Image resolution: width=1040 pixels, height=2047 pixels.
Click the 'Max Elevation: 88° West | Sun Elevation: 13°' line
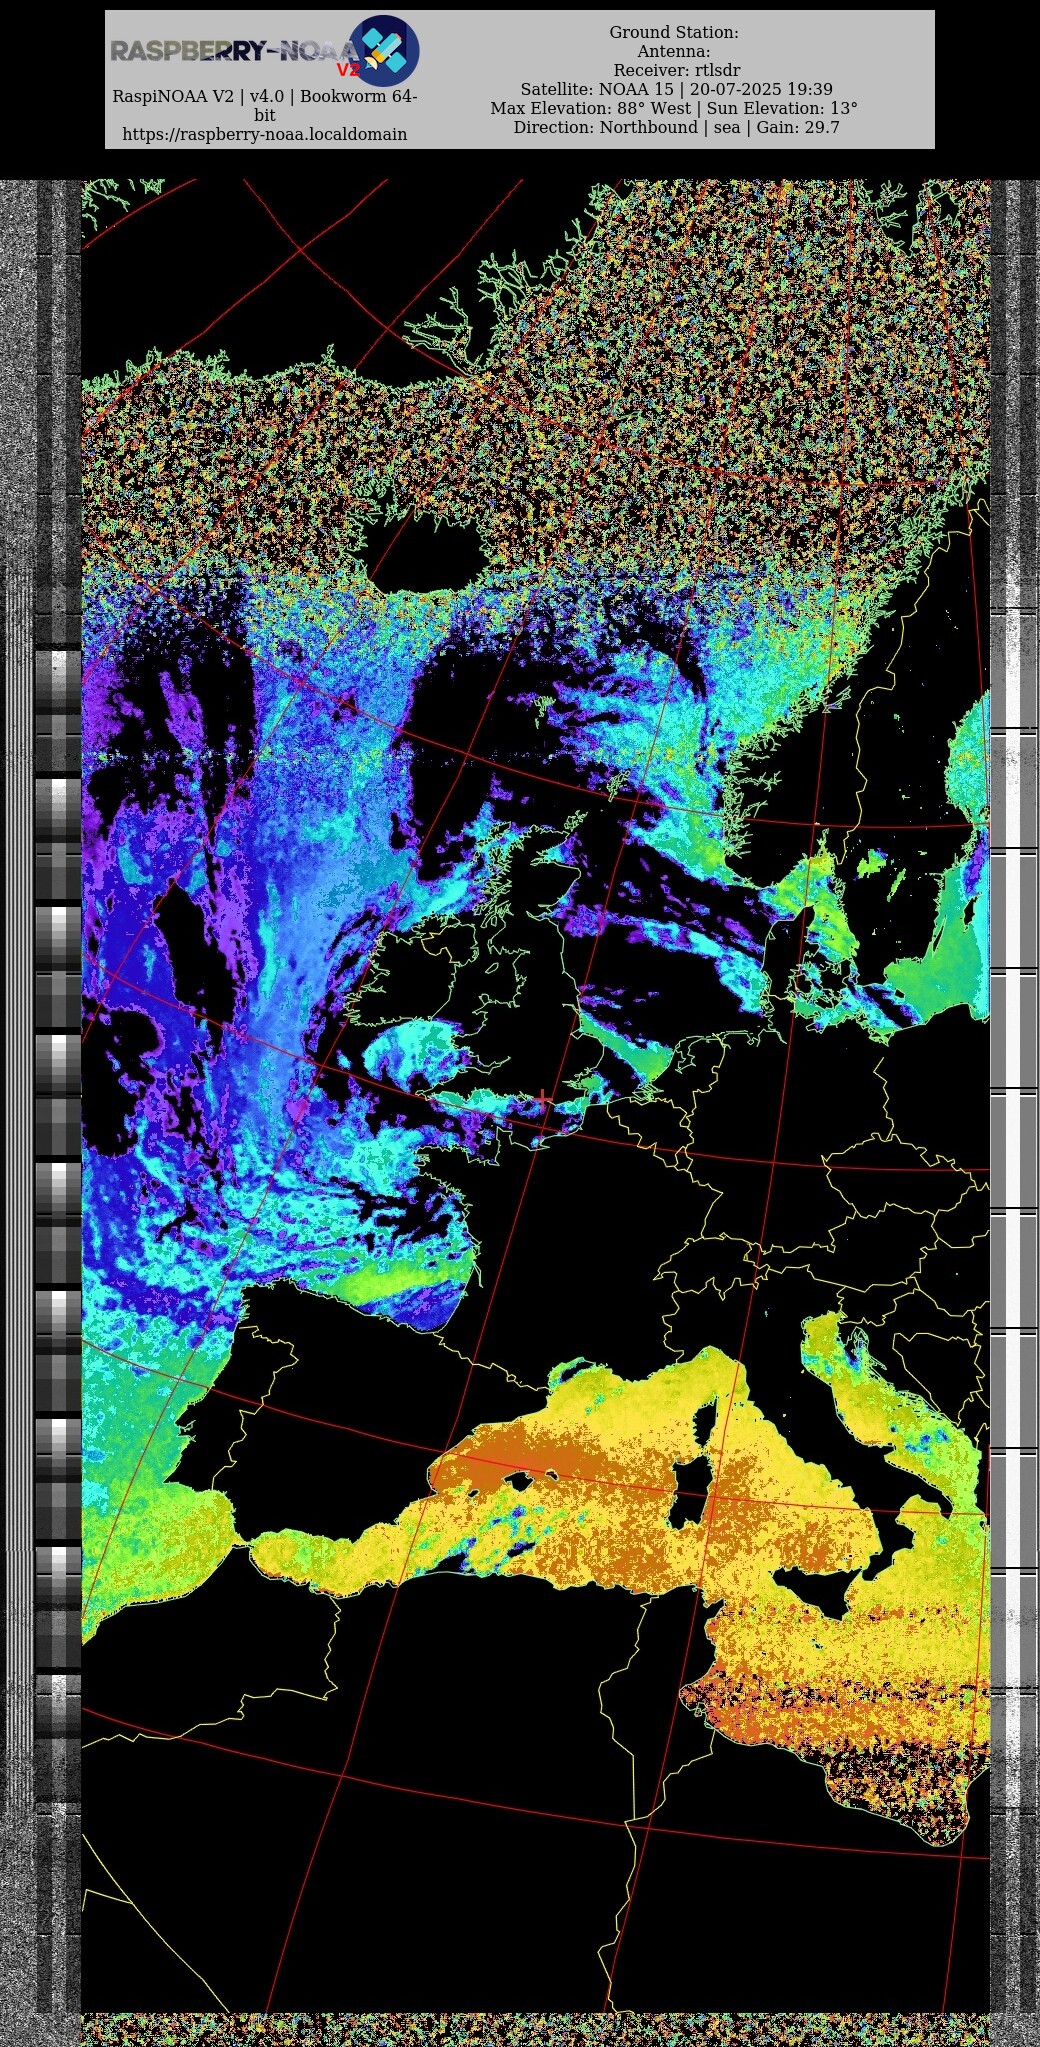pyautogui.click(x=674, y=109)
